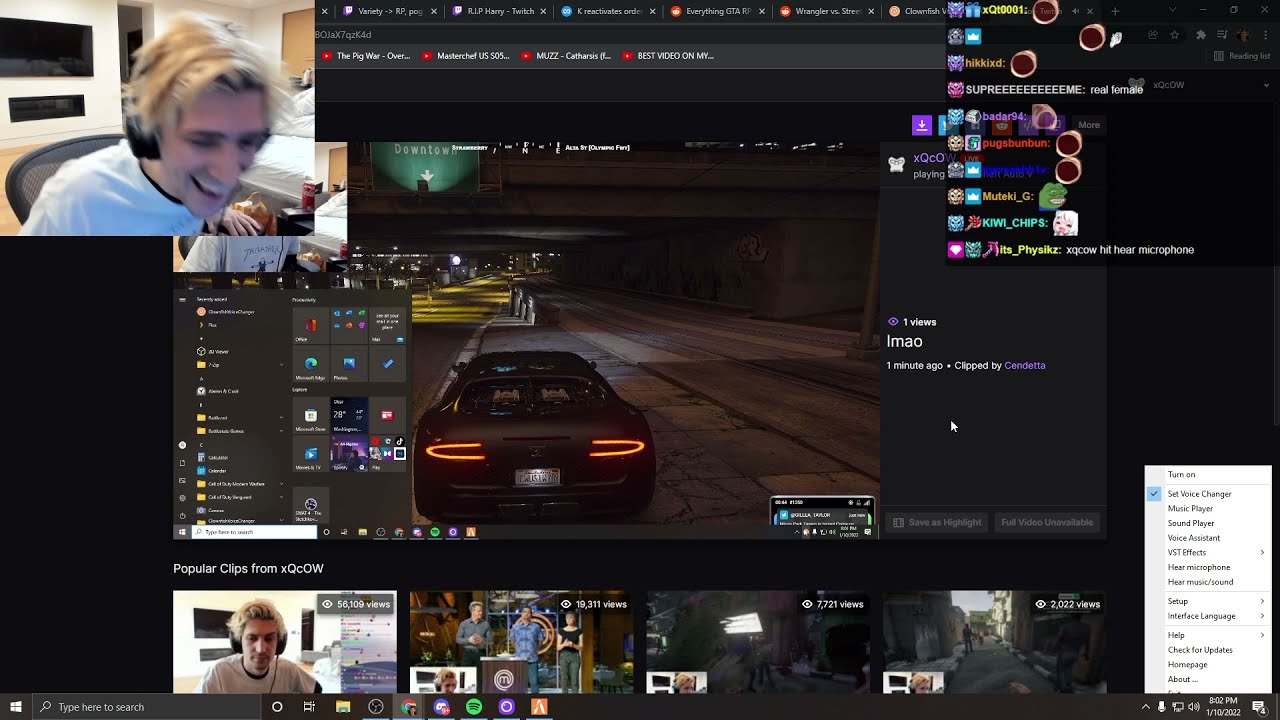The image size is (1280, 720).
Task: Open network status tray icon
Action: click(x=1178, y=707)
